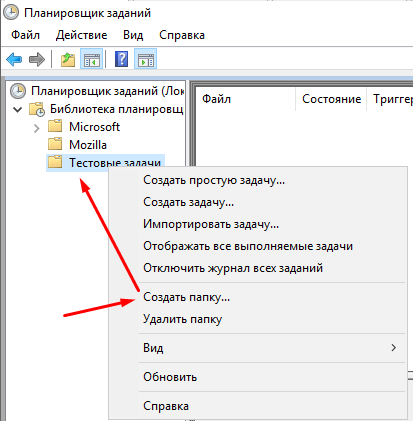Open the Вид submenu arrow

point(394,348)
